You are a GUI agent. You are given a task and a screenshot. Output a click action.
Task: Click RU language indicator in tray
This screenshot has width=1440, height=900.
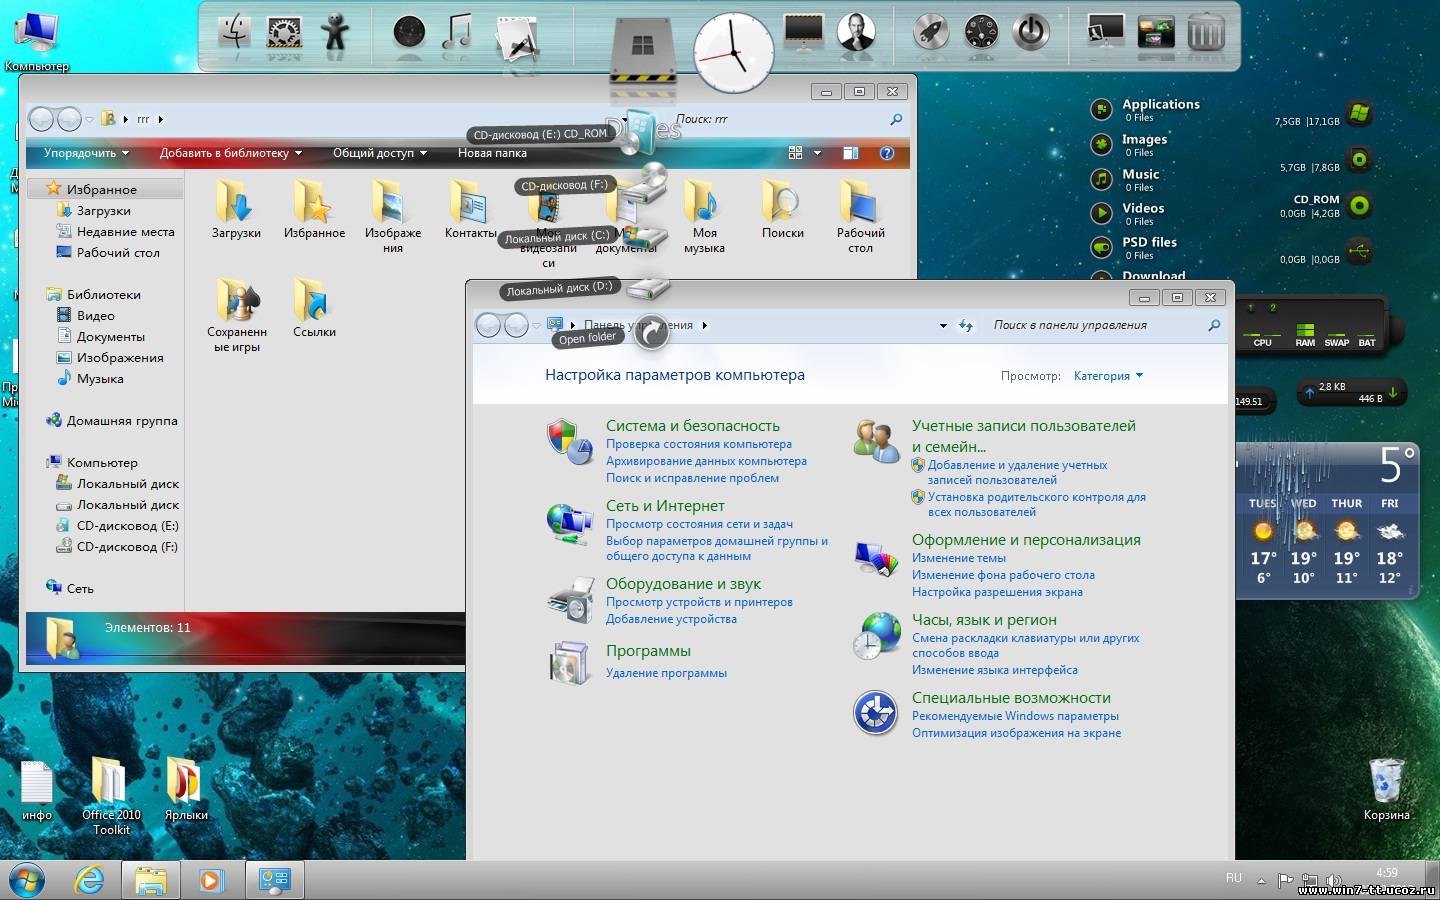(1234, 878)
